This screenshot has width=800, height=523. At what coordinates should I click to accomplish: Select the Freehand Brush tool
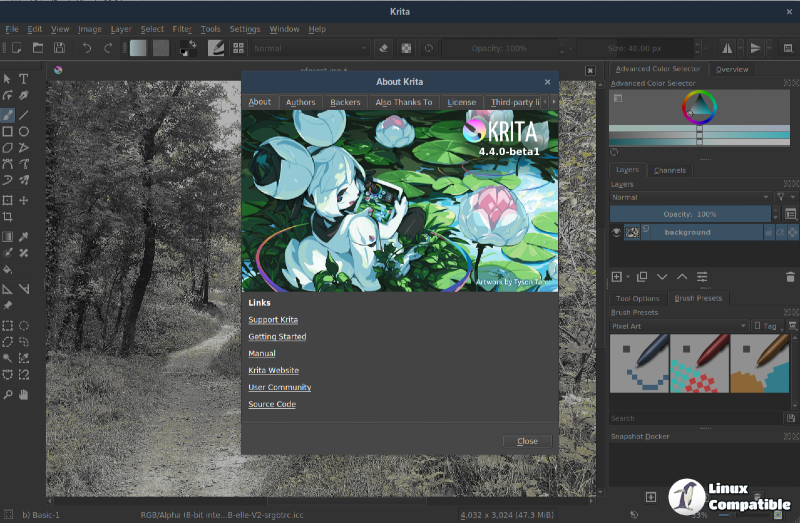[8, 114]
